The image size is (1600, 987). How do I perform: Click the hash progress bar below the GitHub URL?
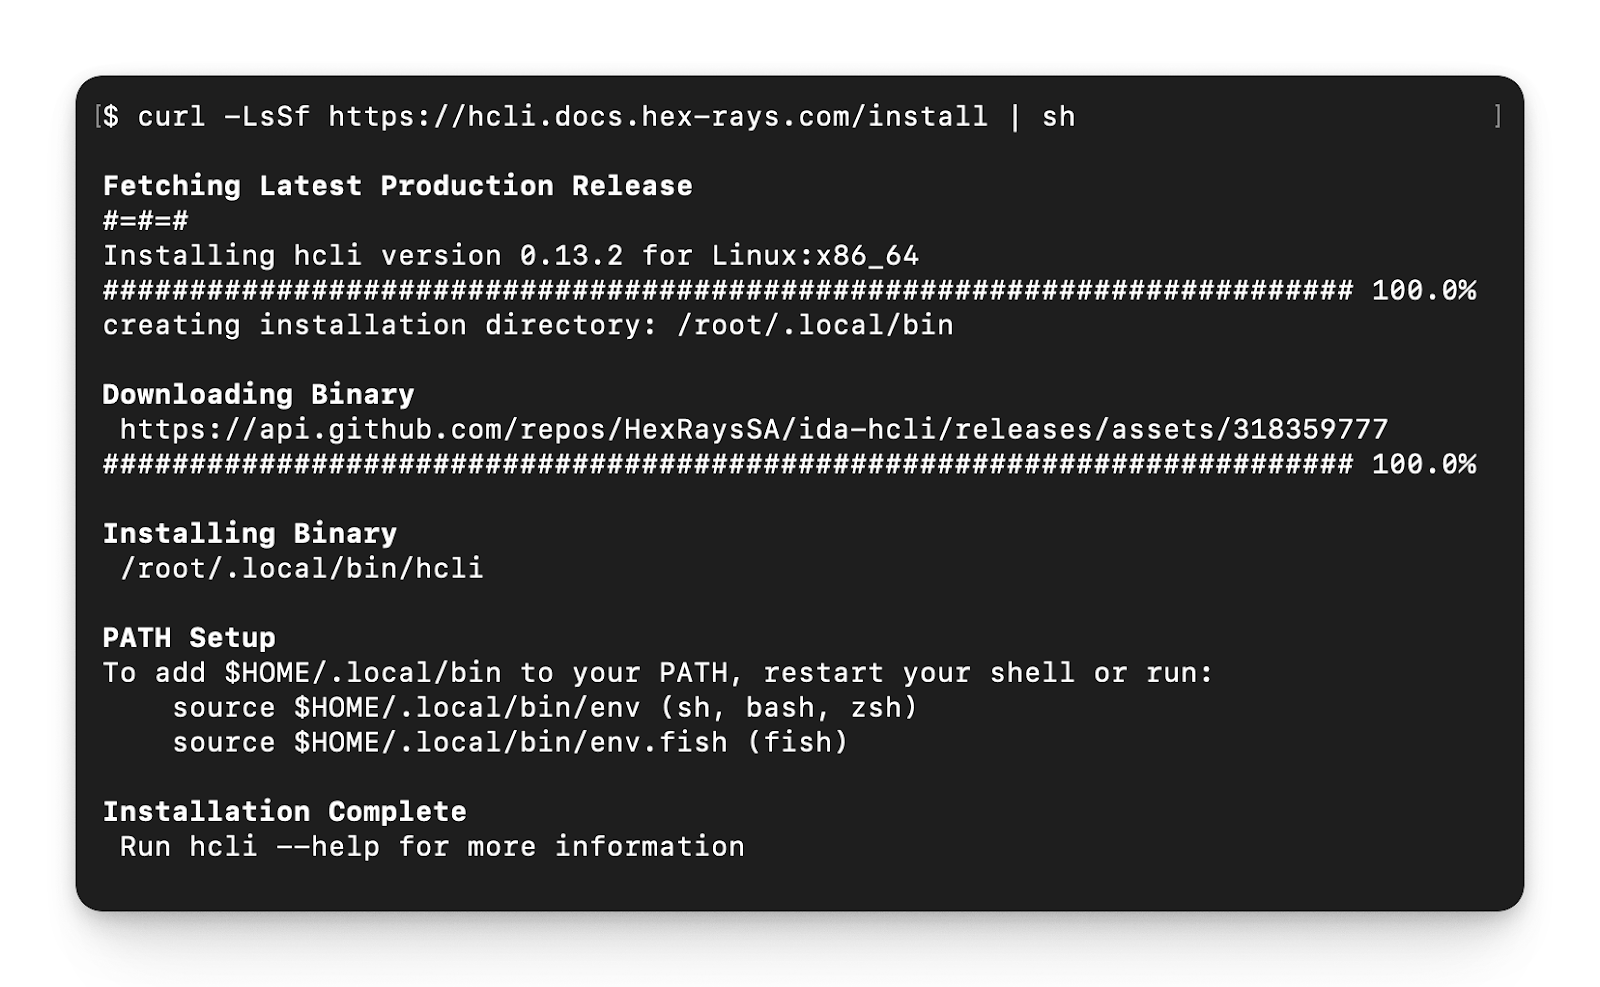(x=727, y=465)
